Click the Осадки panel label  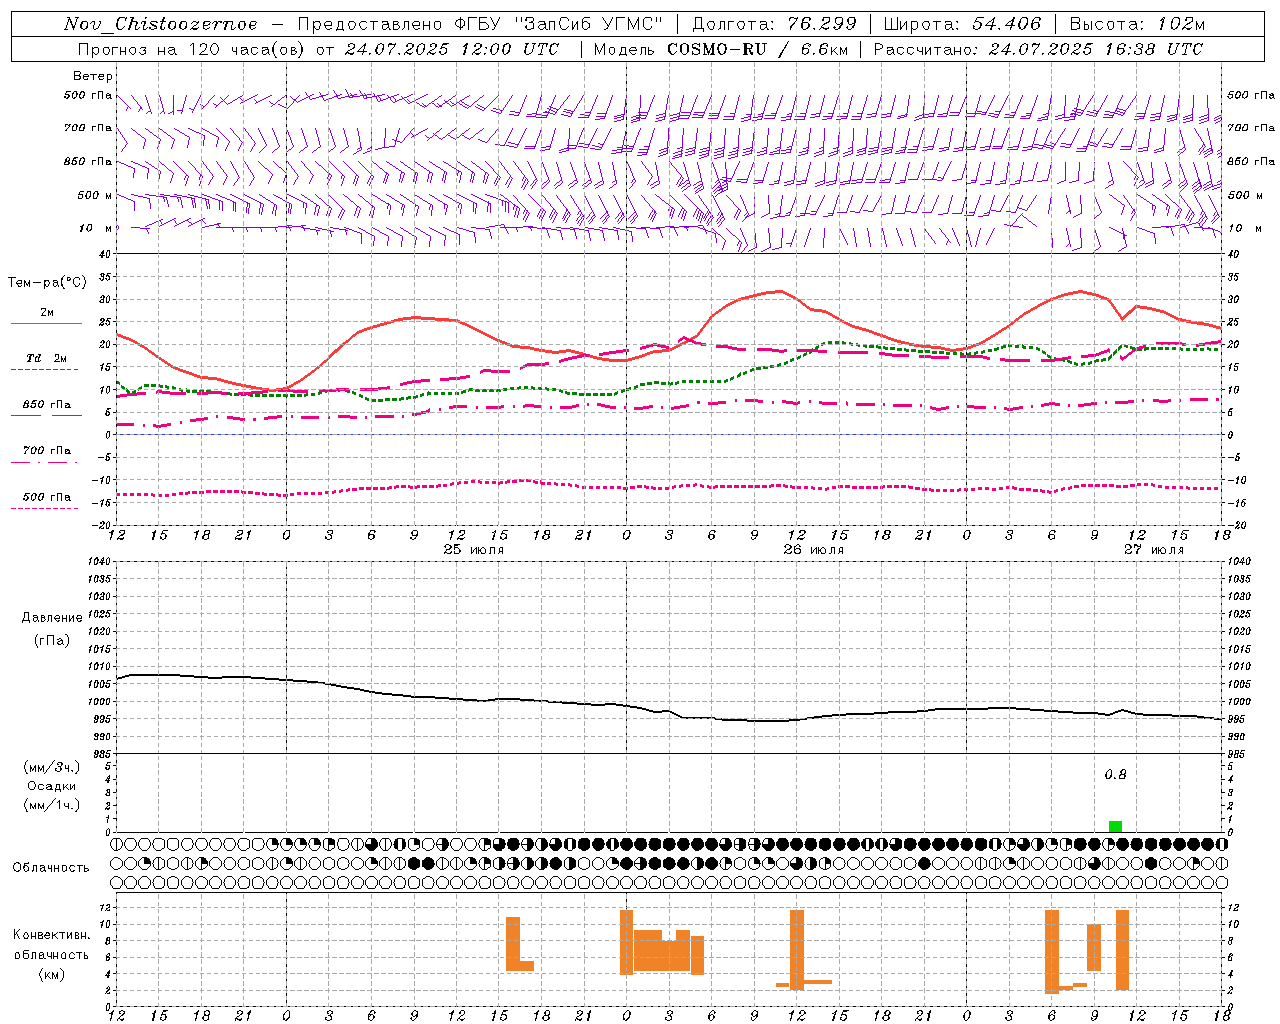[x=52, y=787]
